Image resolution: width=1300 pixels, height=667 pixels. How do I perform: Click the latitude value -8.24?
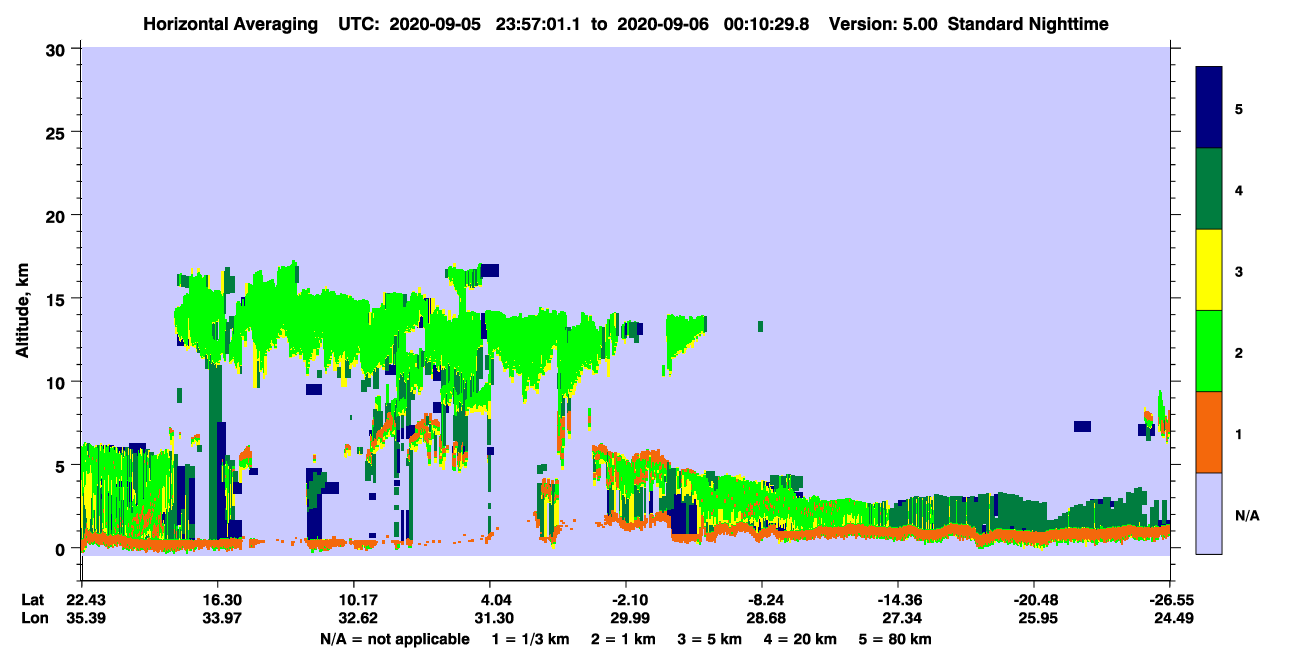[762, 600]
